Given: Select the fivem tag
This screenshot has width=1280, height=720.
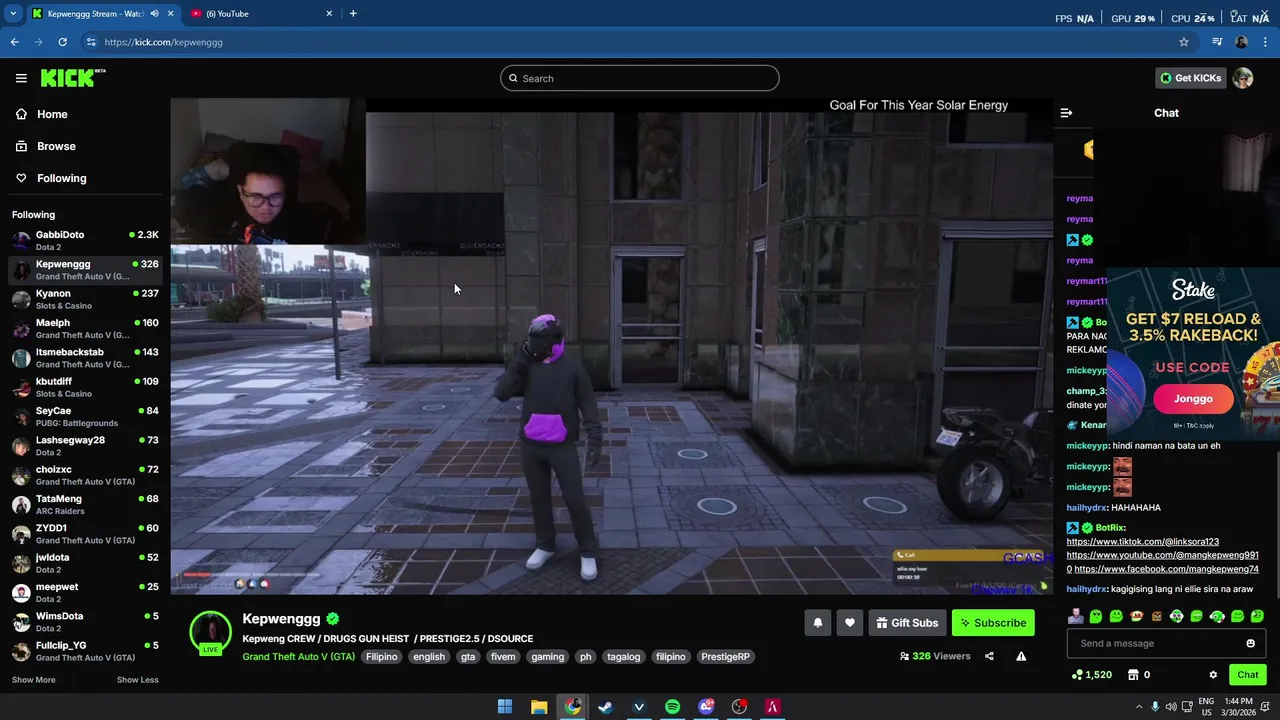Looking at the screenshot, I should (503, 657).
